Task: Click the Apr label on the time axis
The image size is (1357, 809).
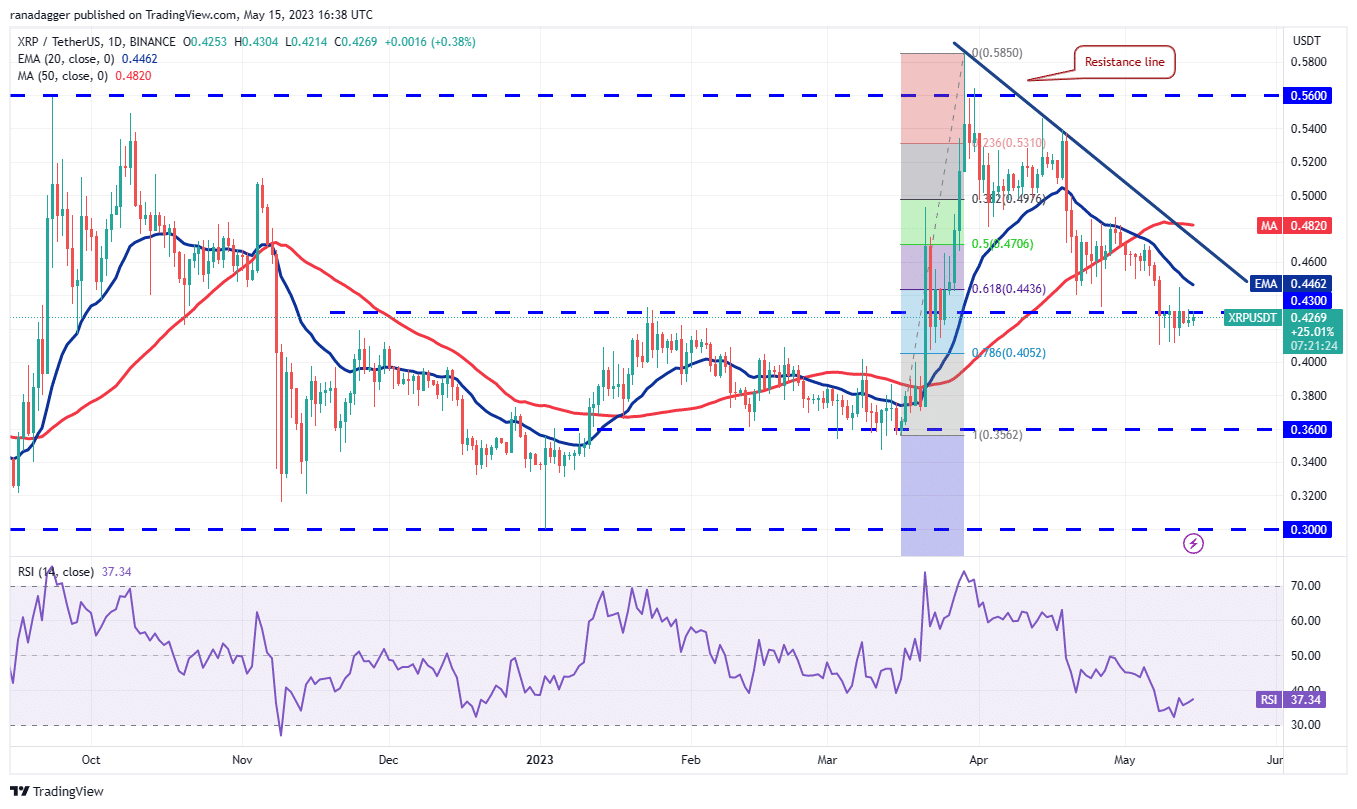Action: [x=980, y=761]
